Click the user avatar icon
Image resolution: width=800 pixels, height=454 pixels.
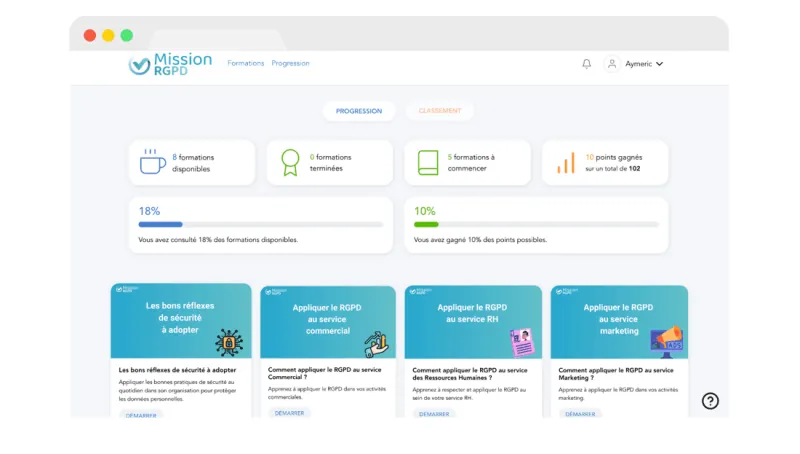[x=612, y=64]
